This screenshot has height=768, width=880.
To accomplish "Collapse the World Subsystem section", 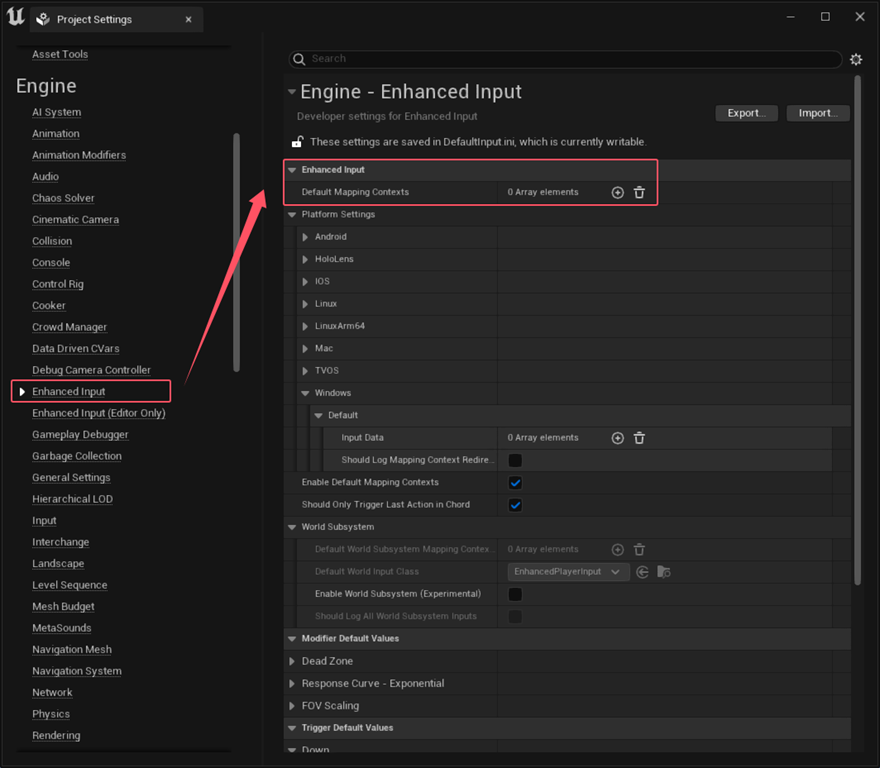I will click(x=292, y=527).
